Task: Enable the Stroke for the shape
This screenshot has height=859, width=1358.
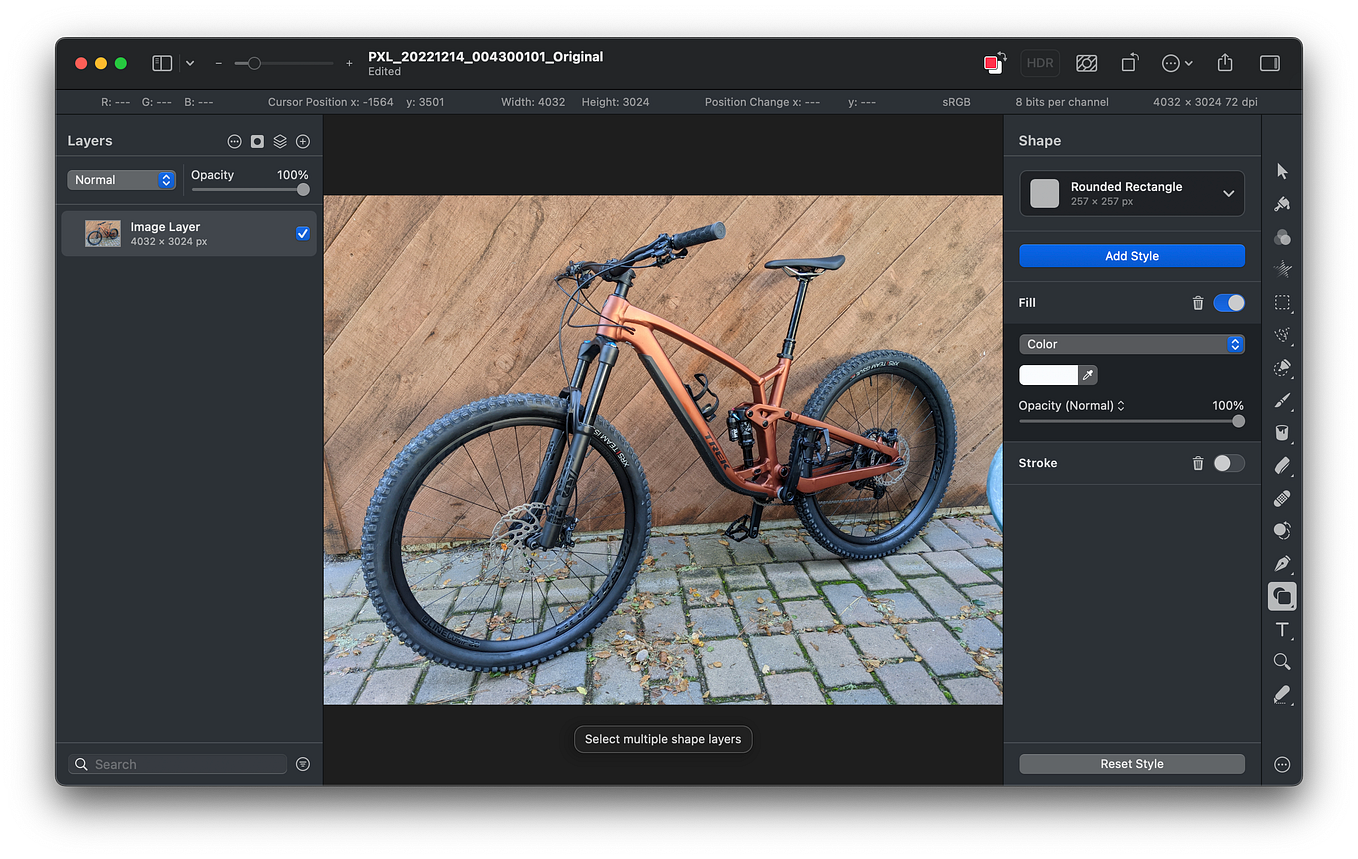Action: (x=1229, y=463)
